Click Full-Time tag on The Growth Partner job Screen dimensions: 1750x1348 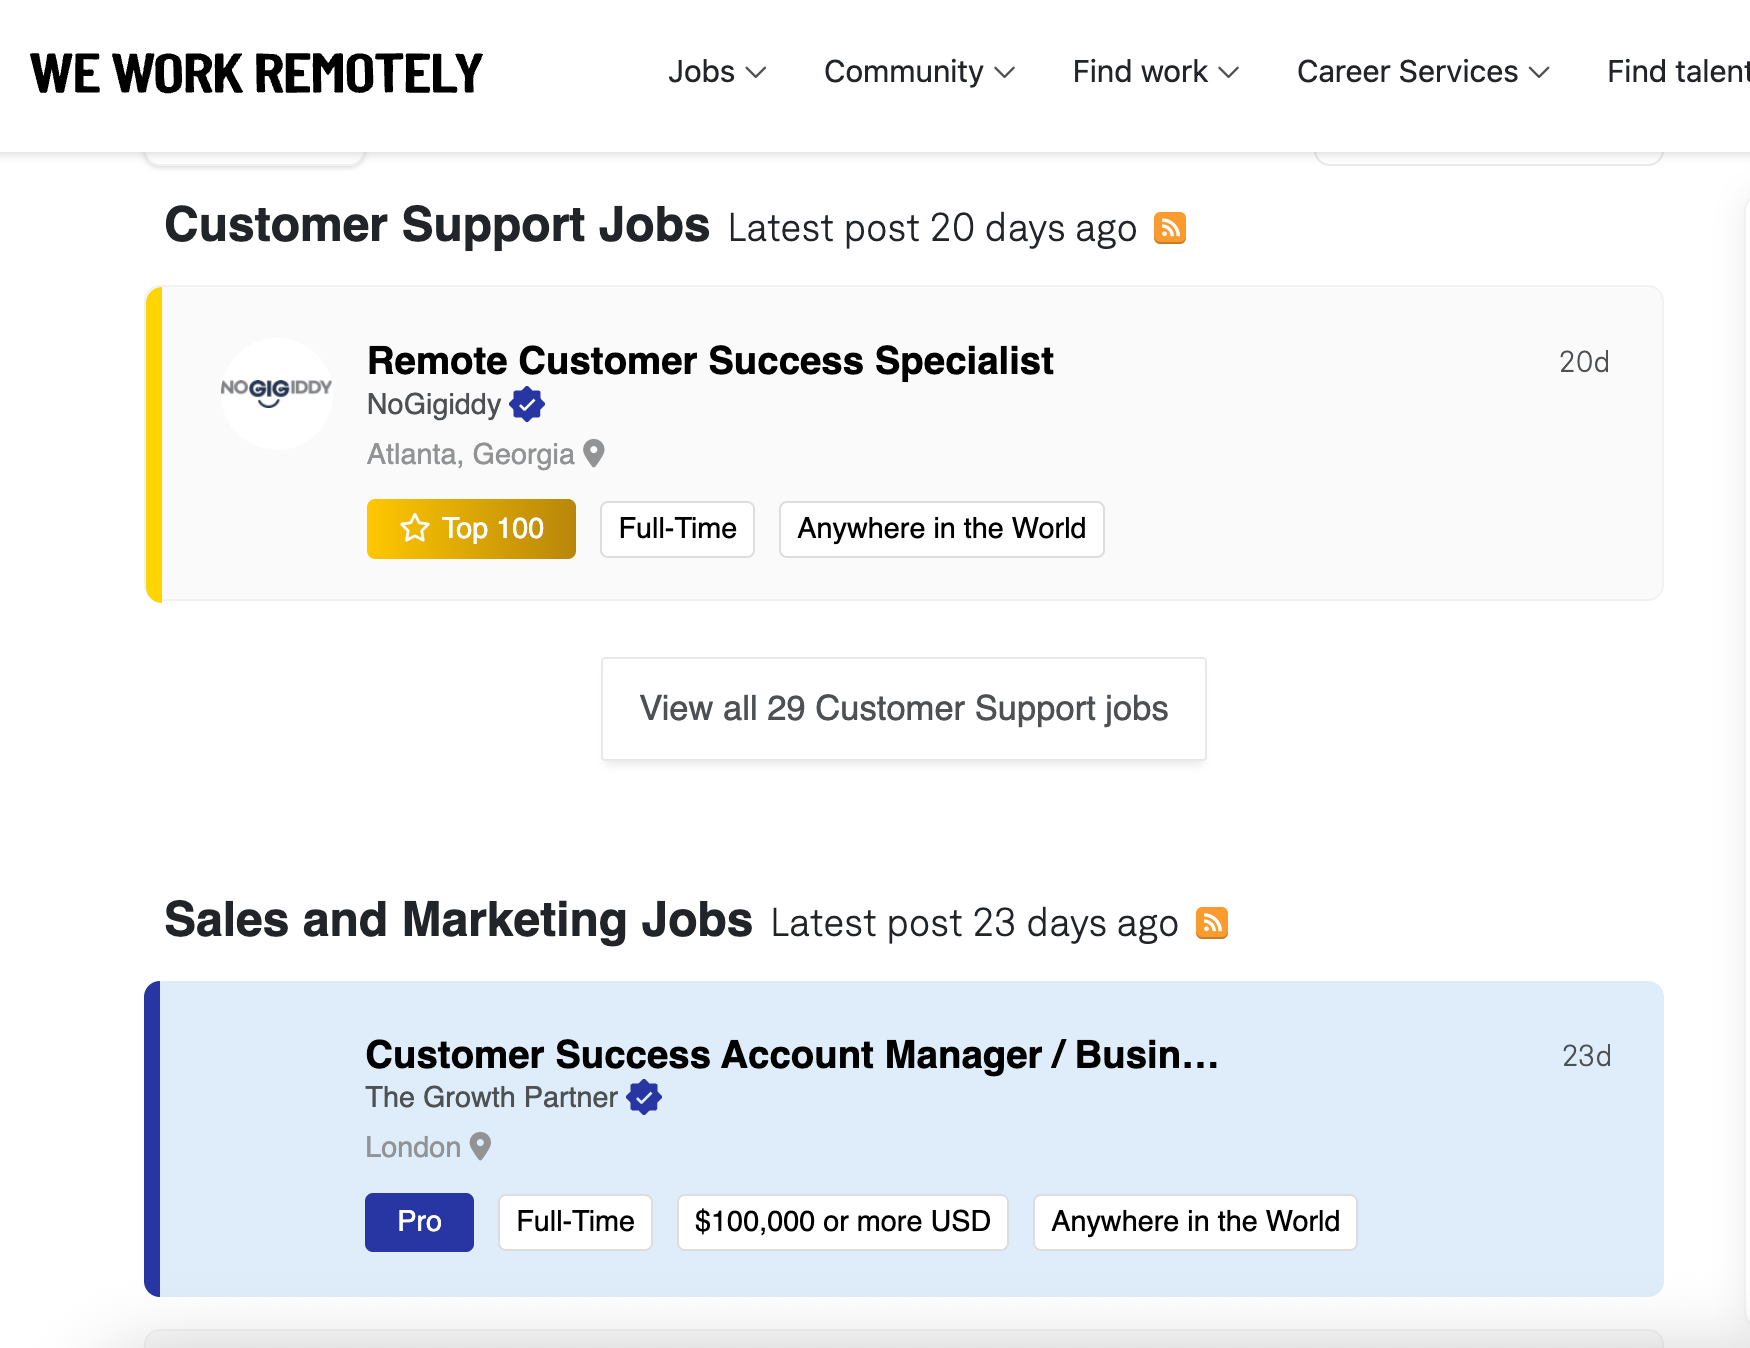coord(575,1222)
